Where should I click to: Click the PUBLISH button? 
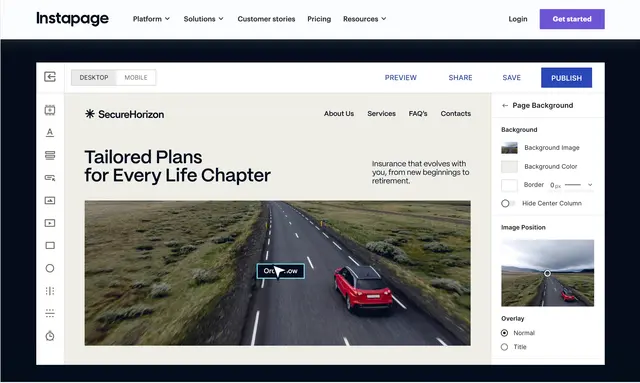point(566,78)
